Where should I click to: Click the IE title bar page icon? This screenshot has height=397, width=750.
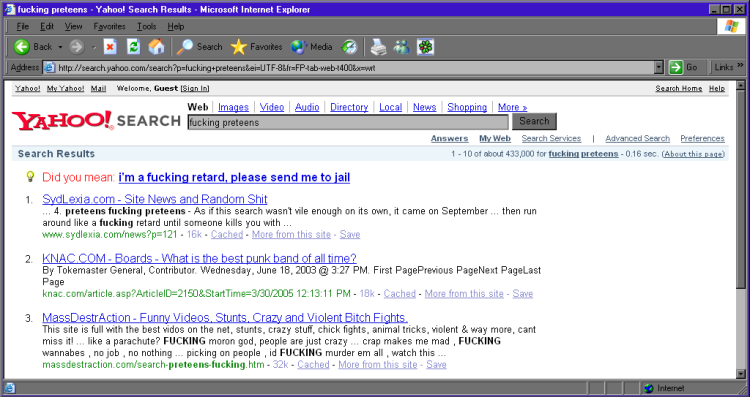coord(10,9)
